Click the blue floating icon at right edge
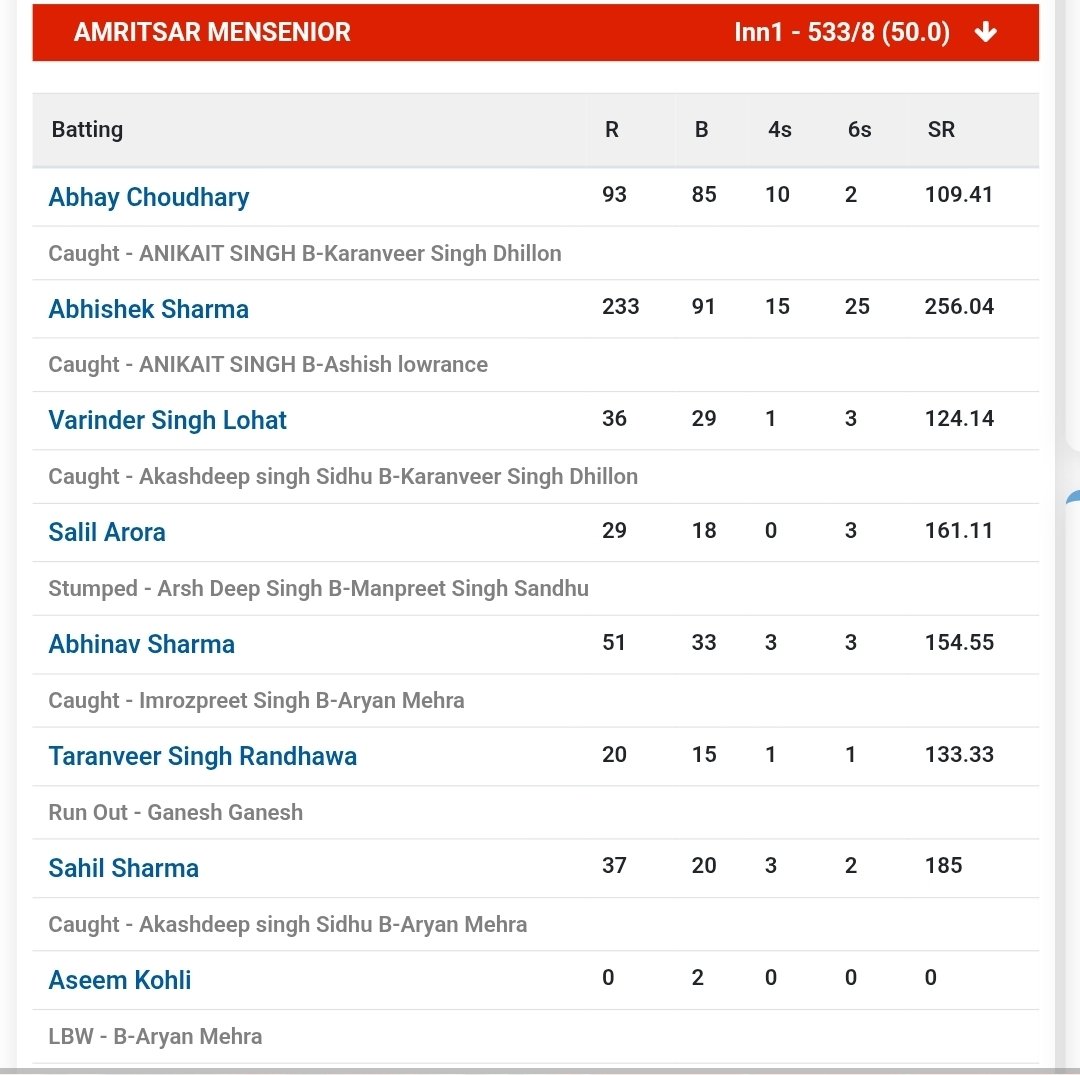1080x1075 pixels. [x=1072, y=498]
